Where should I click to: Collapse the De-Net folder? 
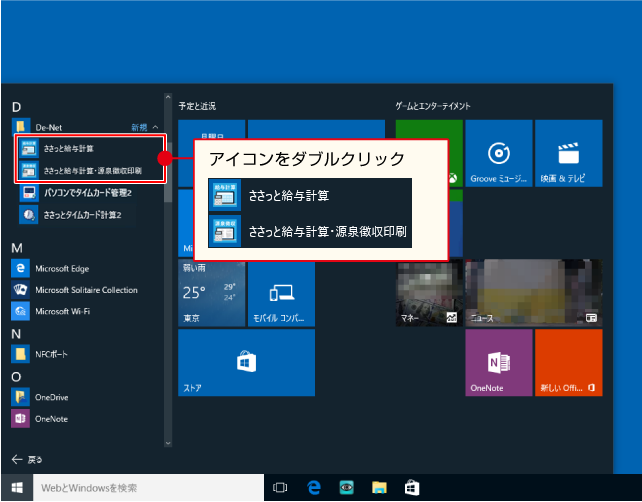[x=86, y=127]
